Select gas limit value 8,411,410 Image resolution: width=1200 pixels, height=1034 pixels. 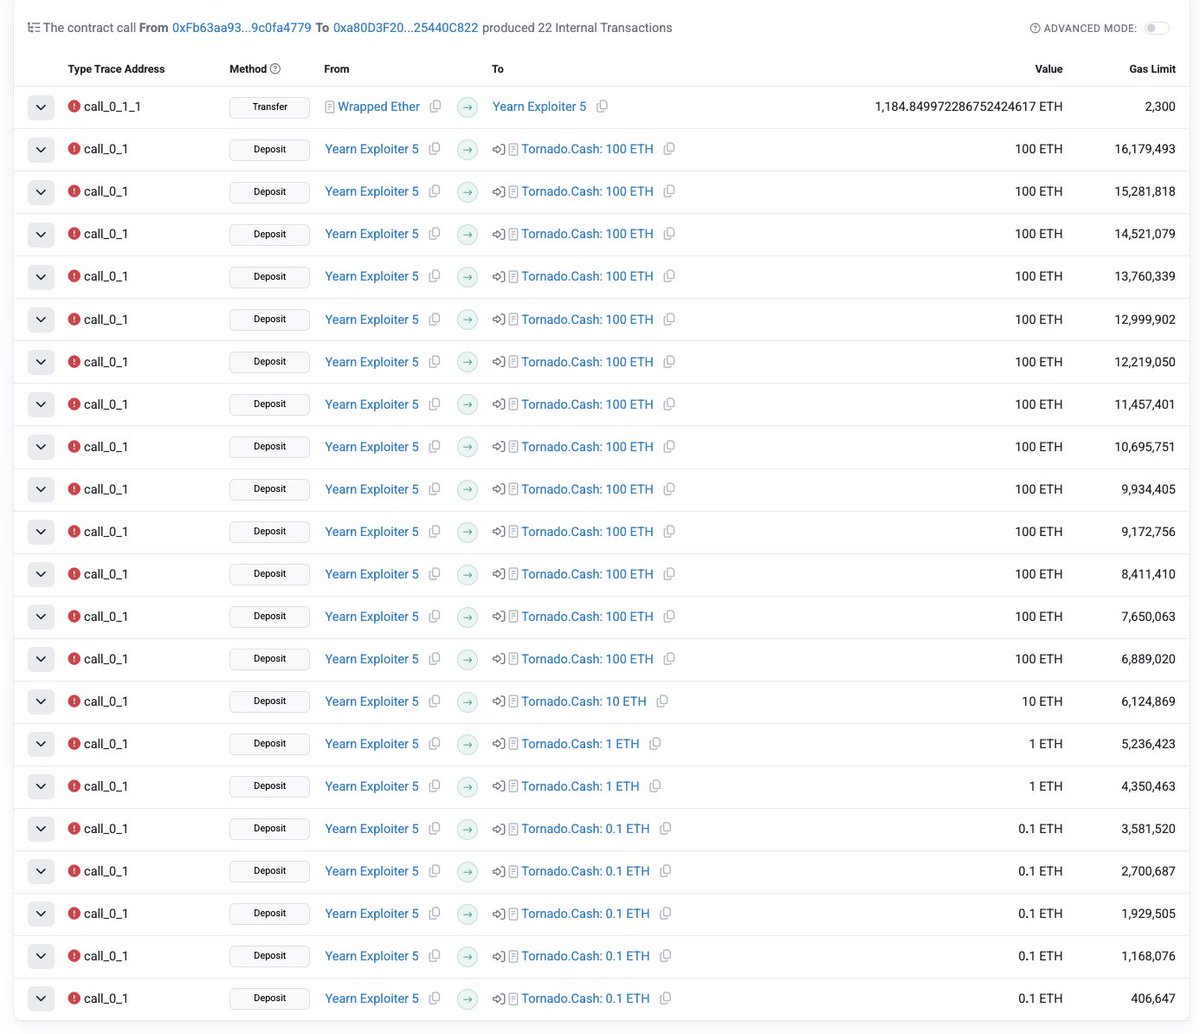coord(1149,574)
